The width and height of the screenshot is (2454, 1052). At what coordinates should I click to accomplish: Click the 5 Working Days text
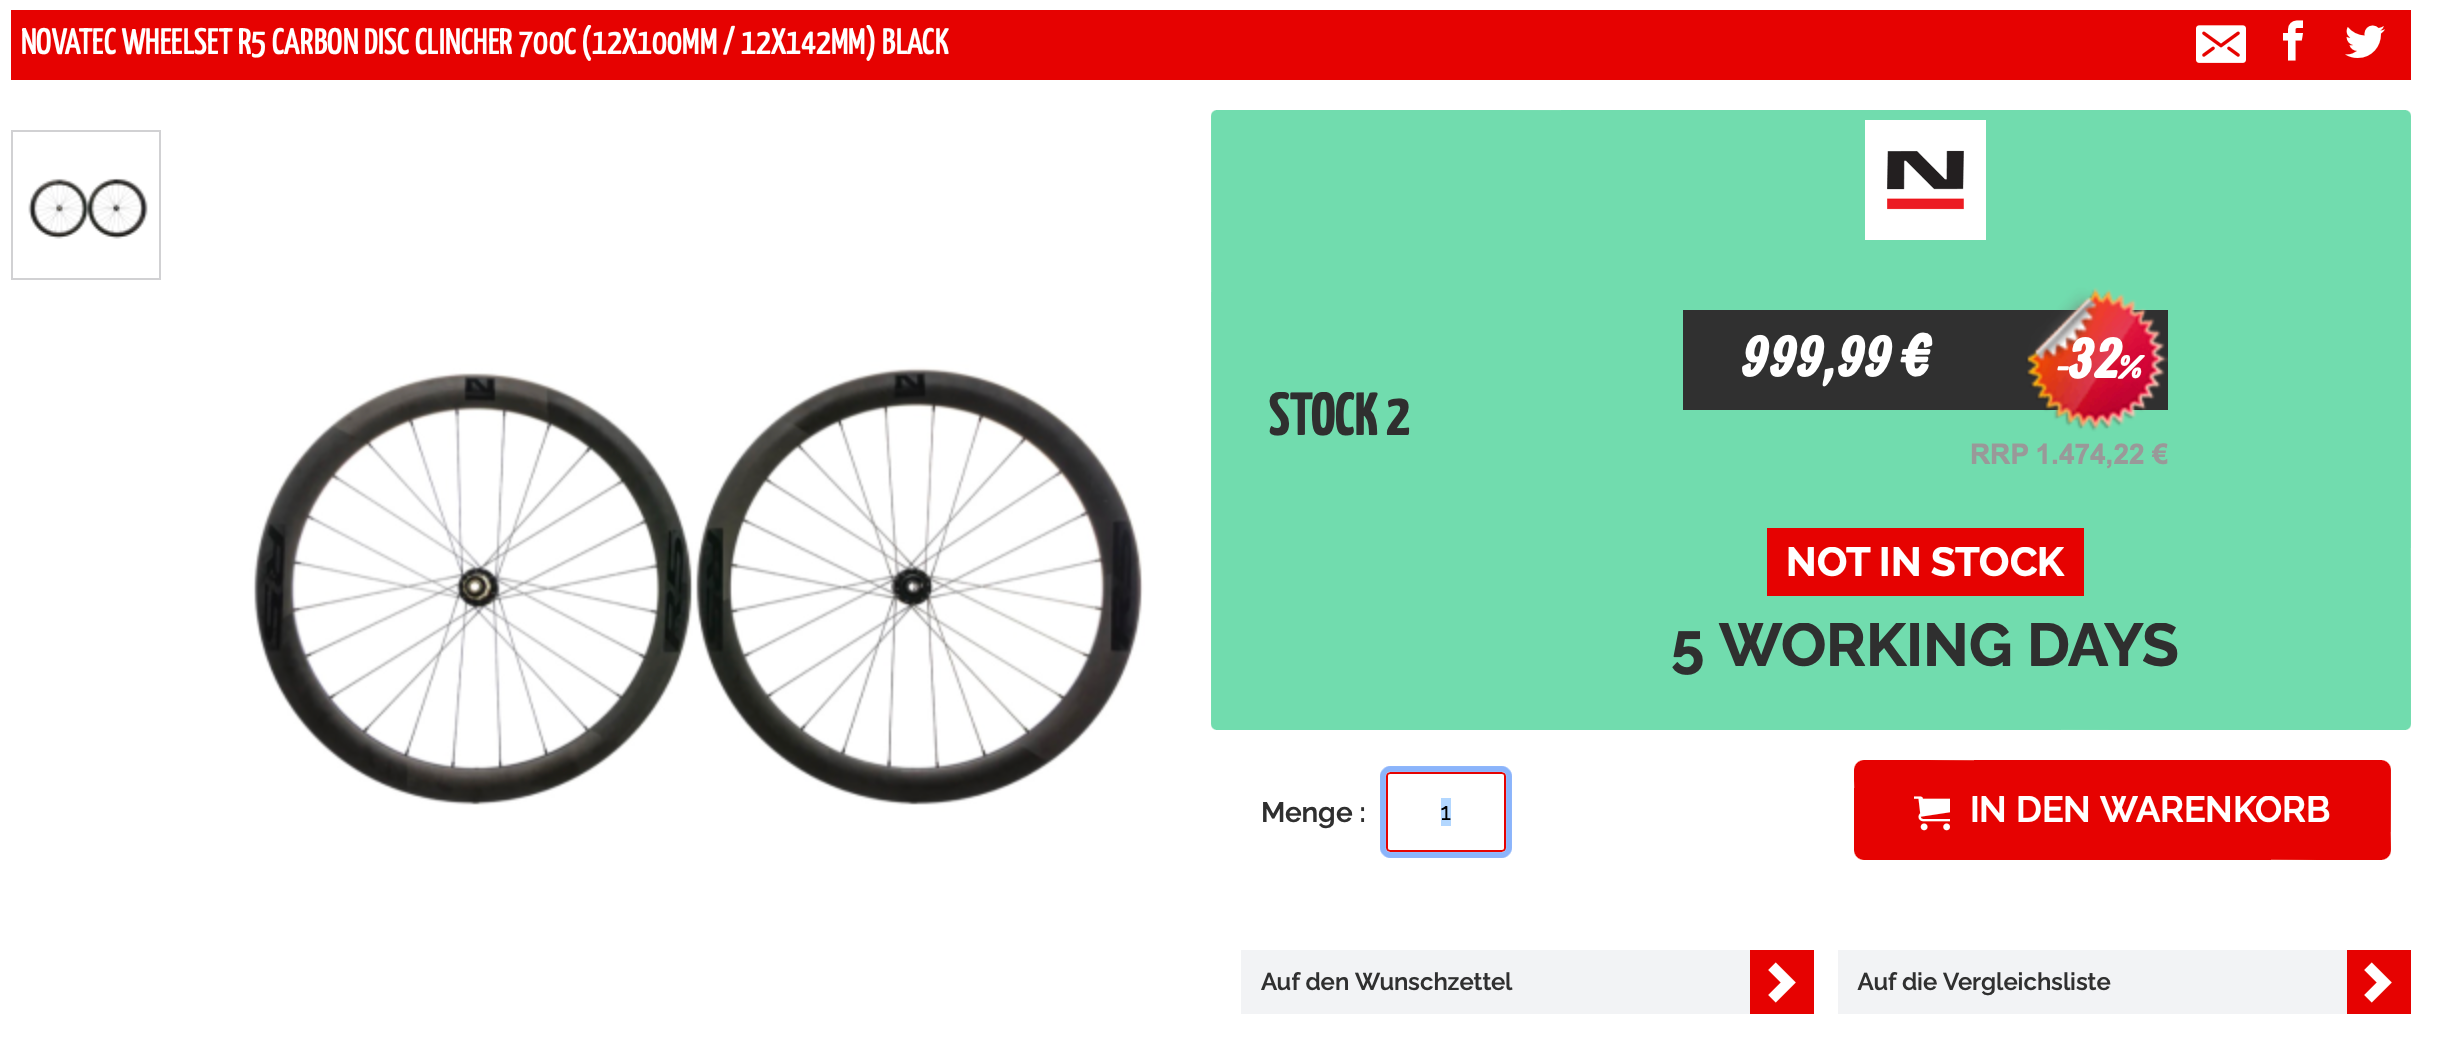pyautogui.click(x=1924, y=646)
